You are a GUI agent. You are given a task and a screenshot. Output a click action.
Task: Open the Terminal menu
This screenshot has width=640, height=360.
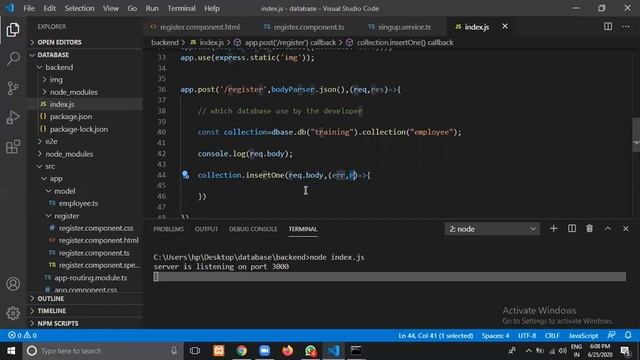181,8
